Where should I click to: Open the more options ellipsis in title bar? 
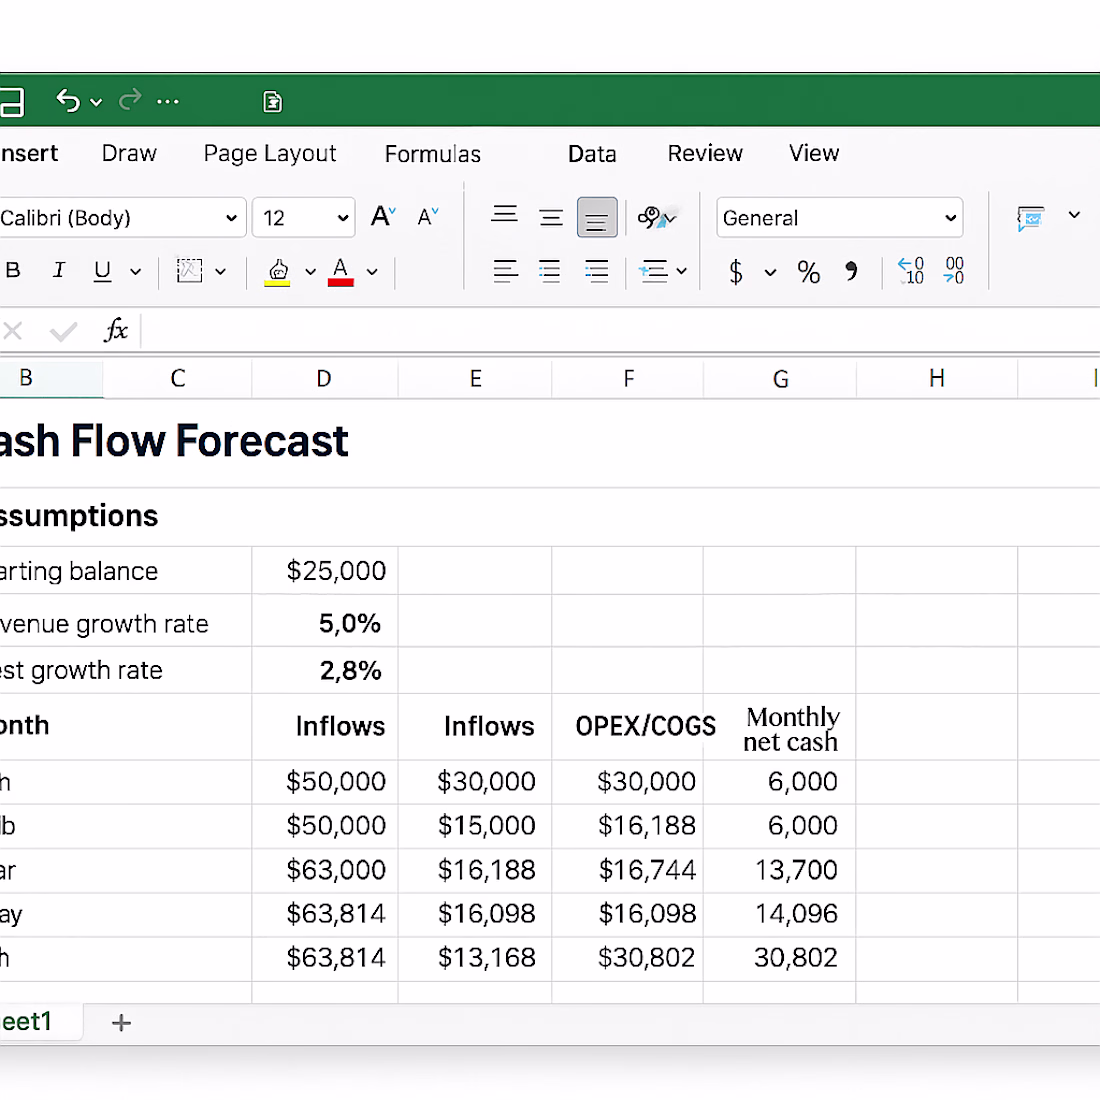[x=168, y=102]
